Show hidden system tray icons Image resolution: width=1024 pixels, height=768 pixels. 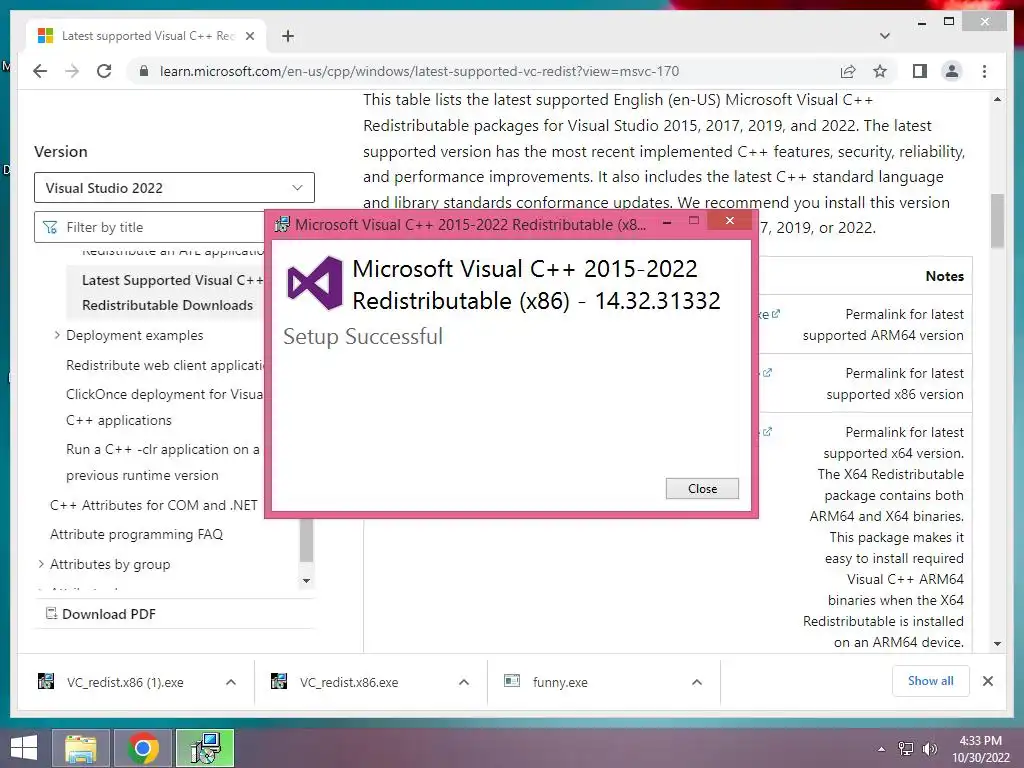coord(881,749)
